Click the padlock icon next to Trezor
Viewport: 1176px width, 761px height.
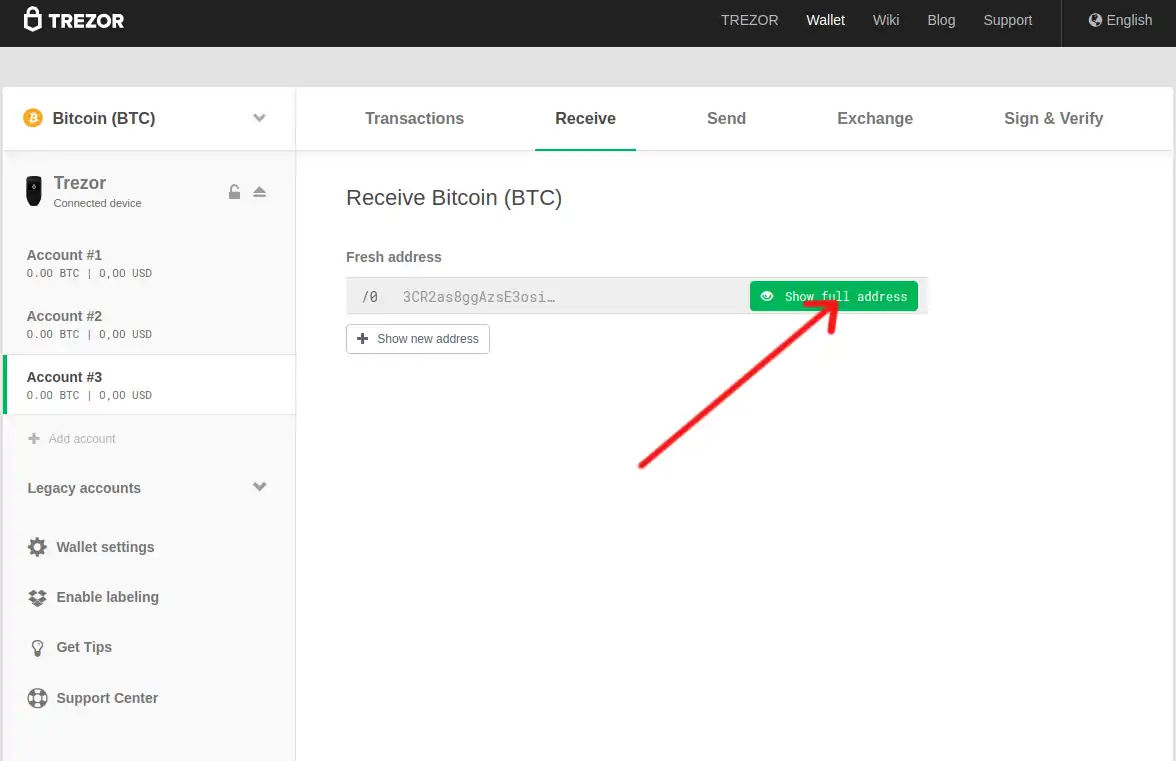point(234,192)
